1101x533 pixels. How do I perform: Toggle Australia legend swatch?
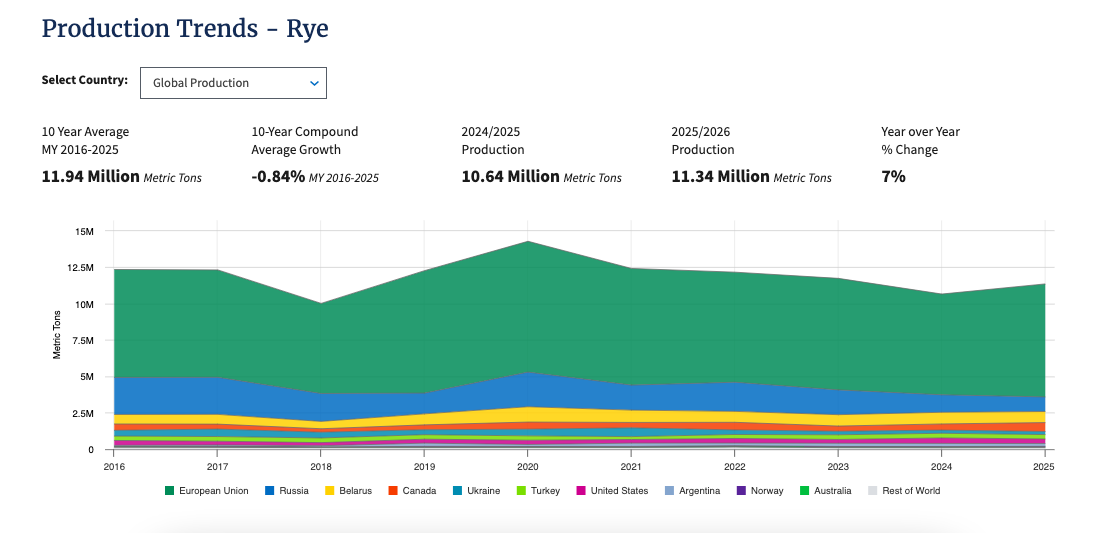pyautogui.click(x=804, y=491)
